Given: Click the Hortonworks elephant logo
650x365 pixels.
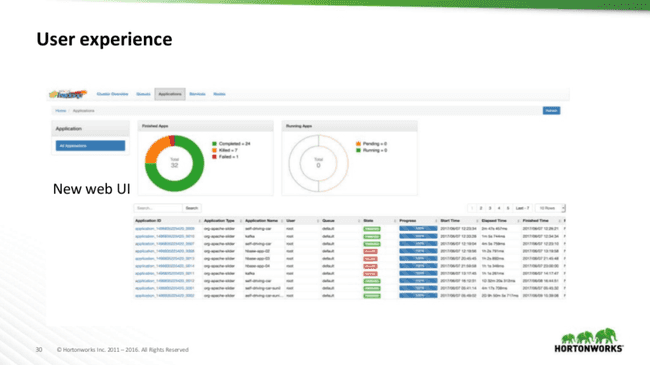Looking at the screenshot, I should pos(589,340).
